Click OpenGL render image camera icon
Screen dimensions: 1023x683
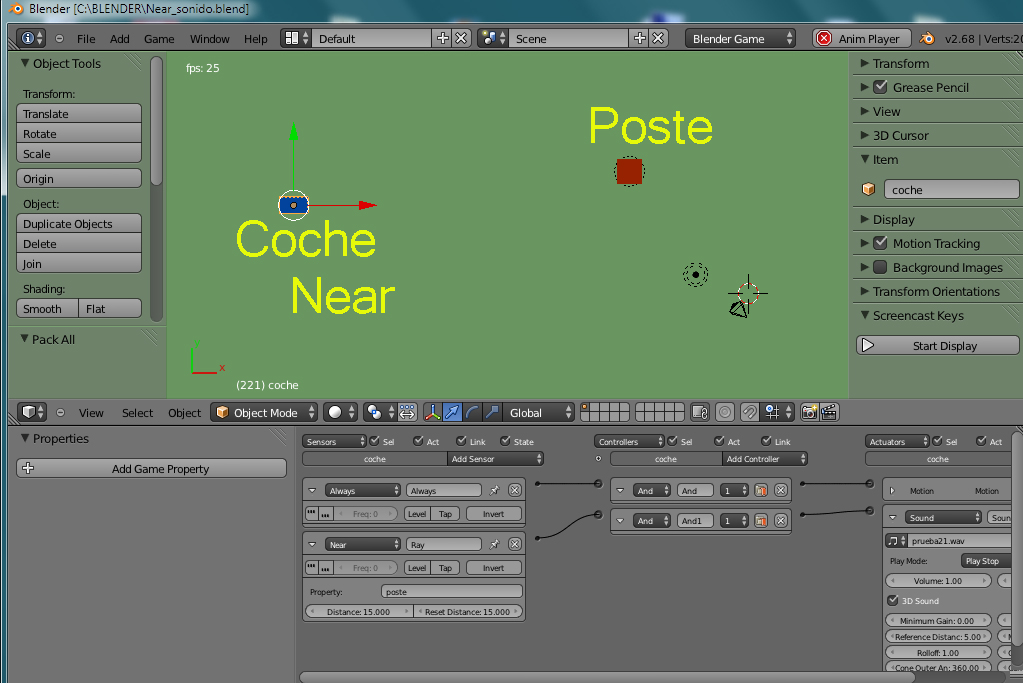(x=809, y=412)
